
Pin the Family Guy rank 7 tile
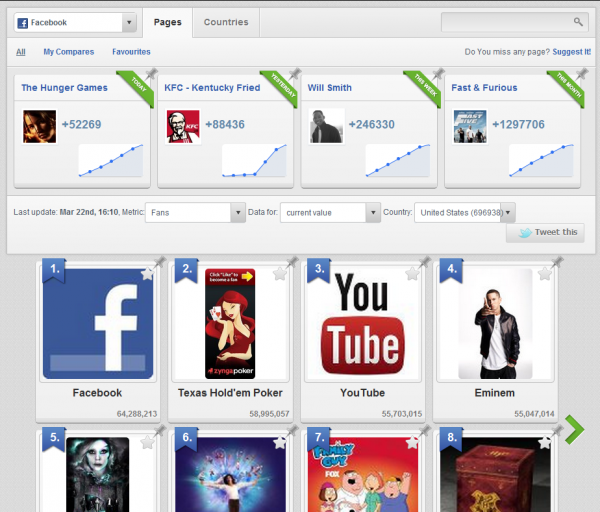(424, 430)
